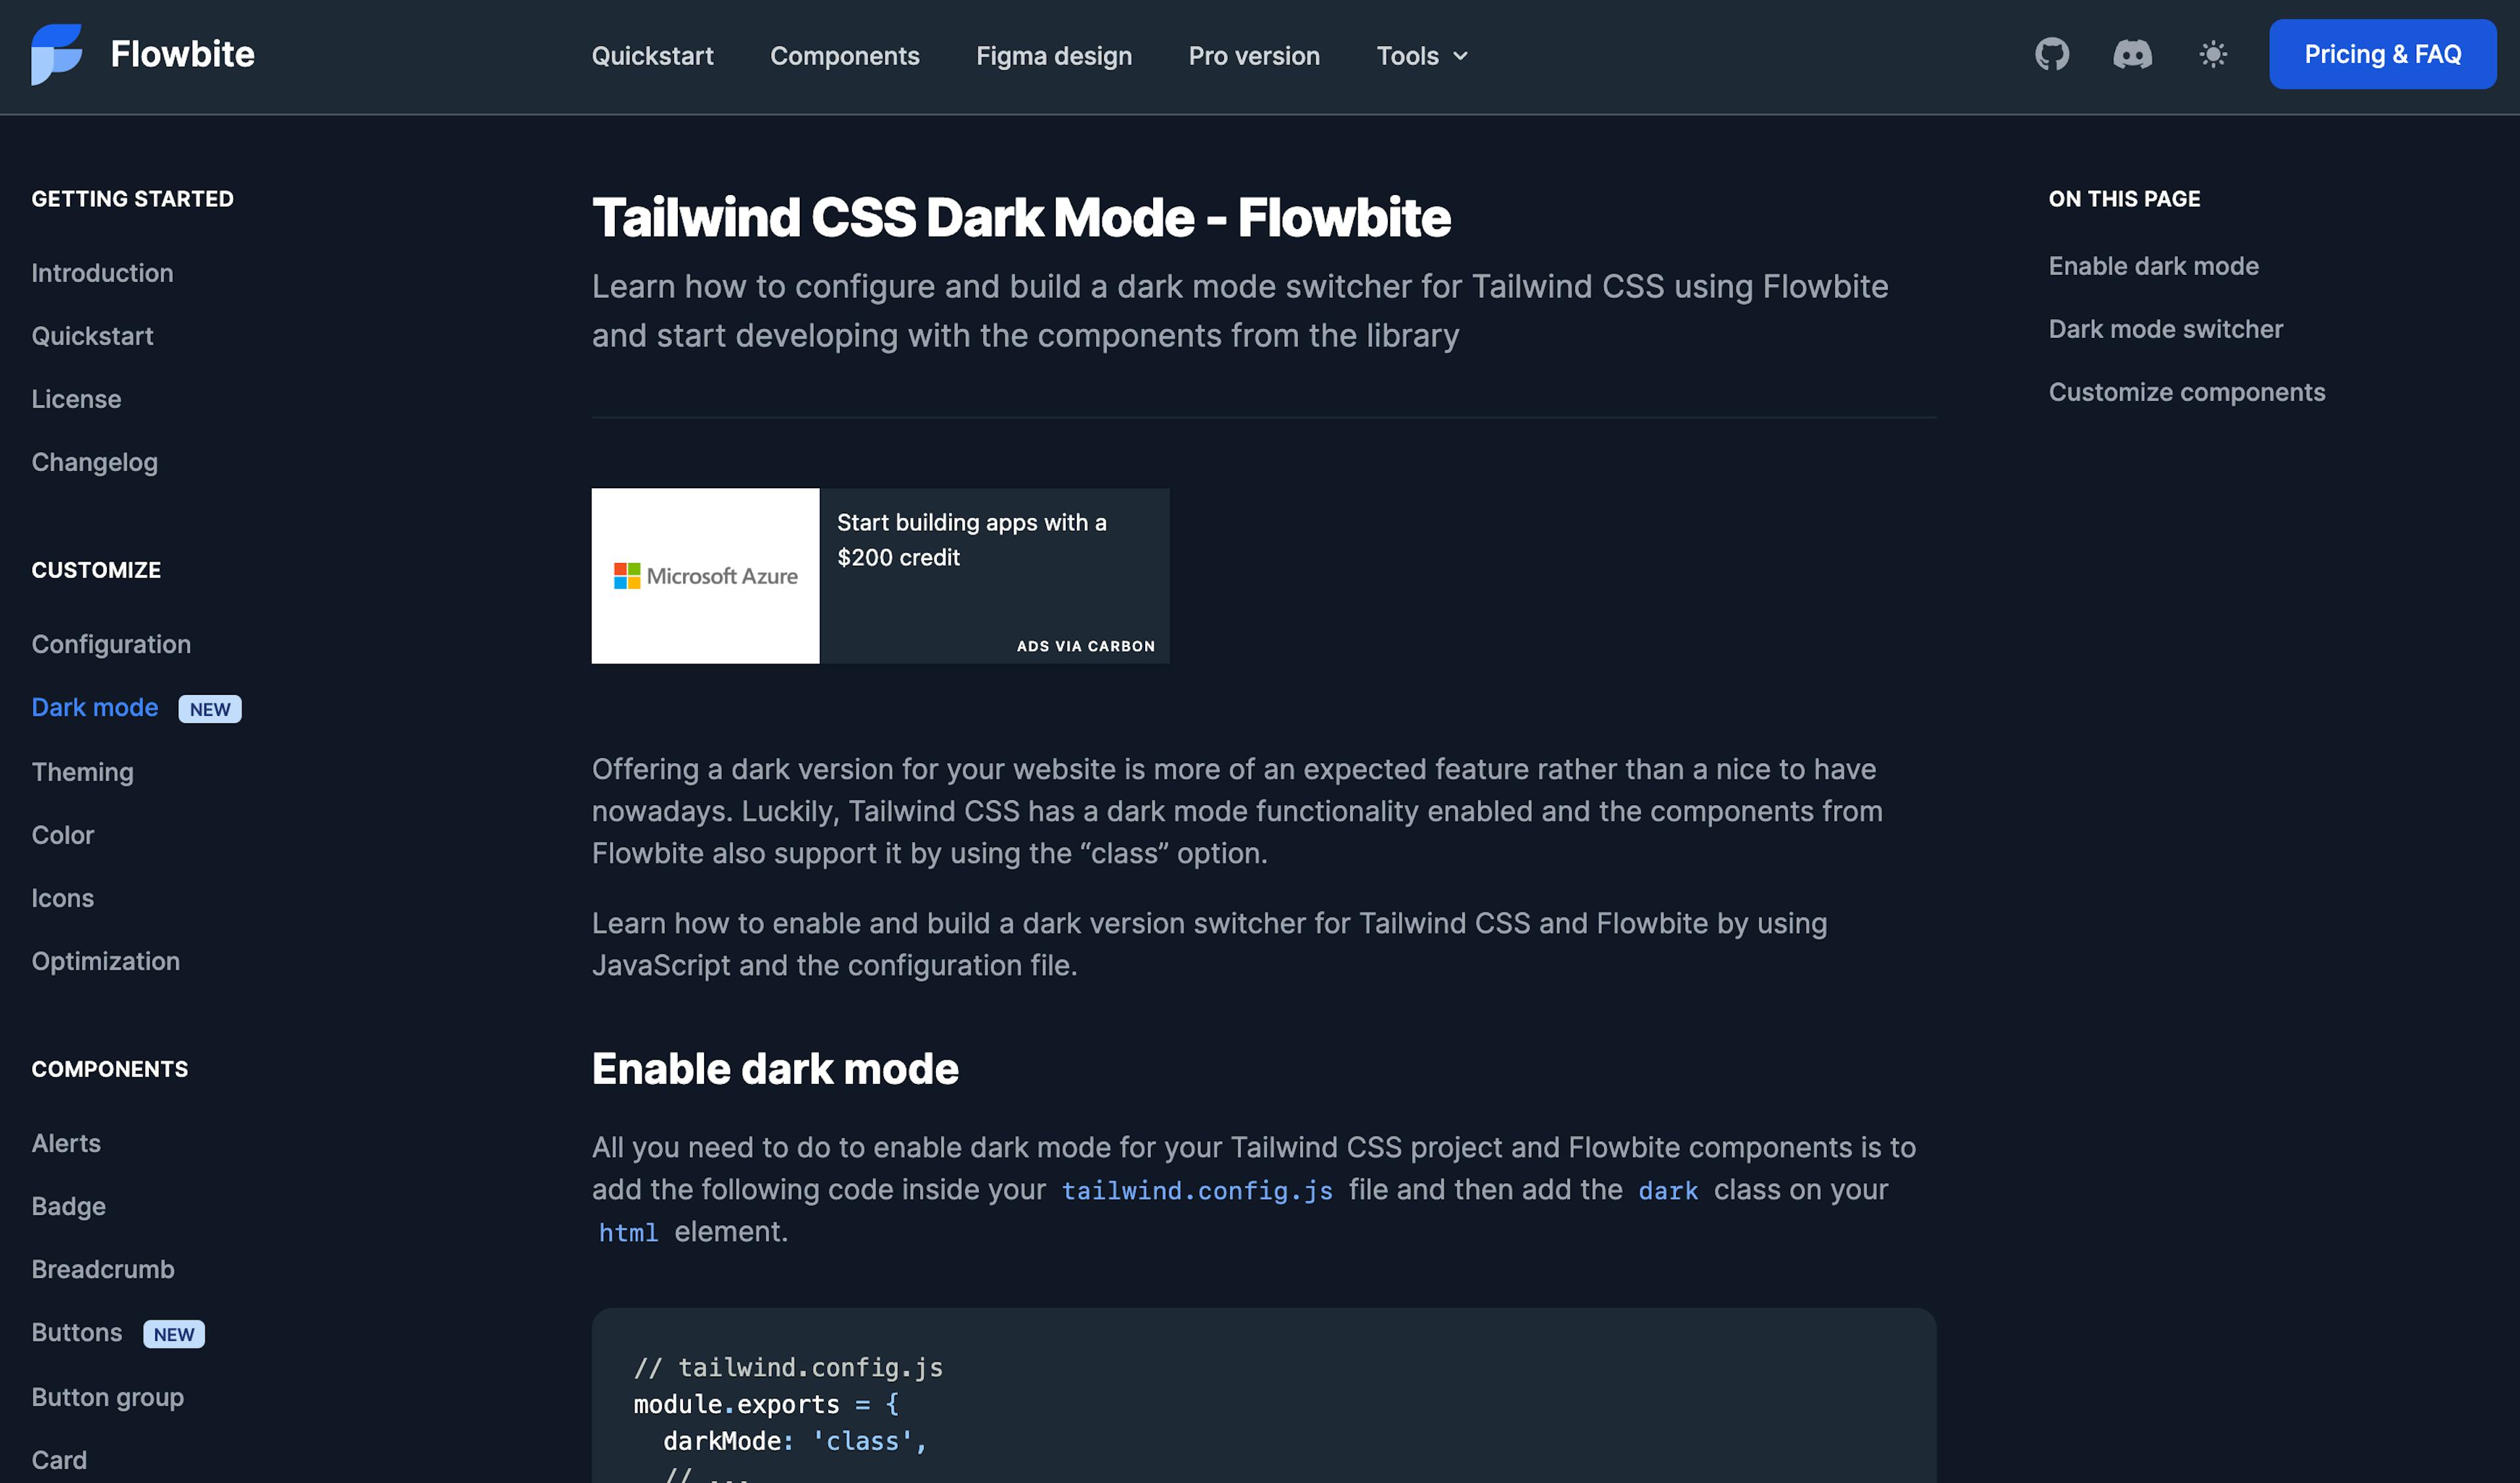This screenshot has height=1483, width=2520.
Task: Jump to Customize components section
Action: tap(2186, 392)
